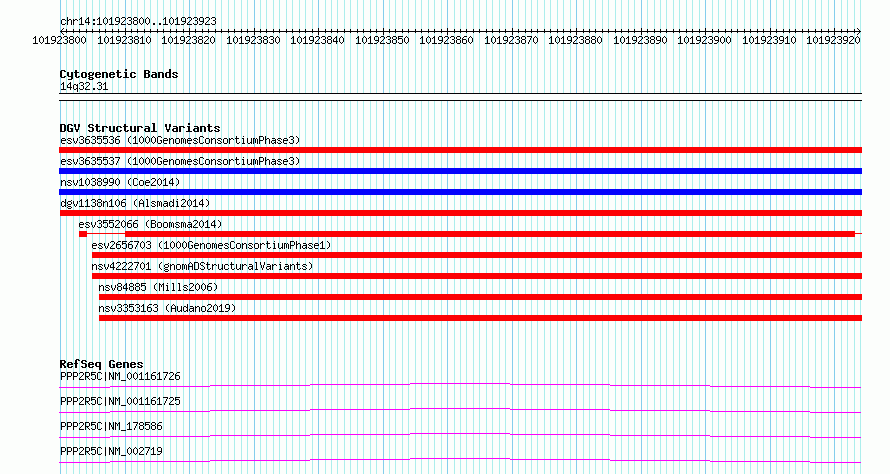Open transcript PPP2R5C|NM_002719

111,451
